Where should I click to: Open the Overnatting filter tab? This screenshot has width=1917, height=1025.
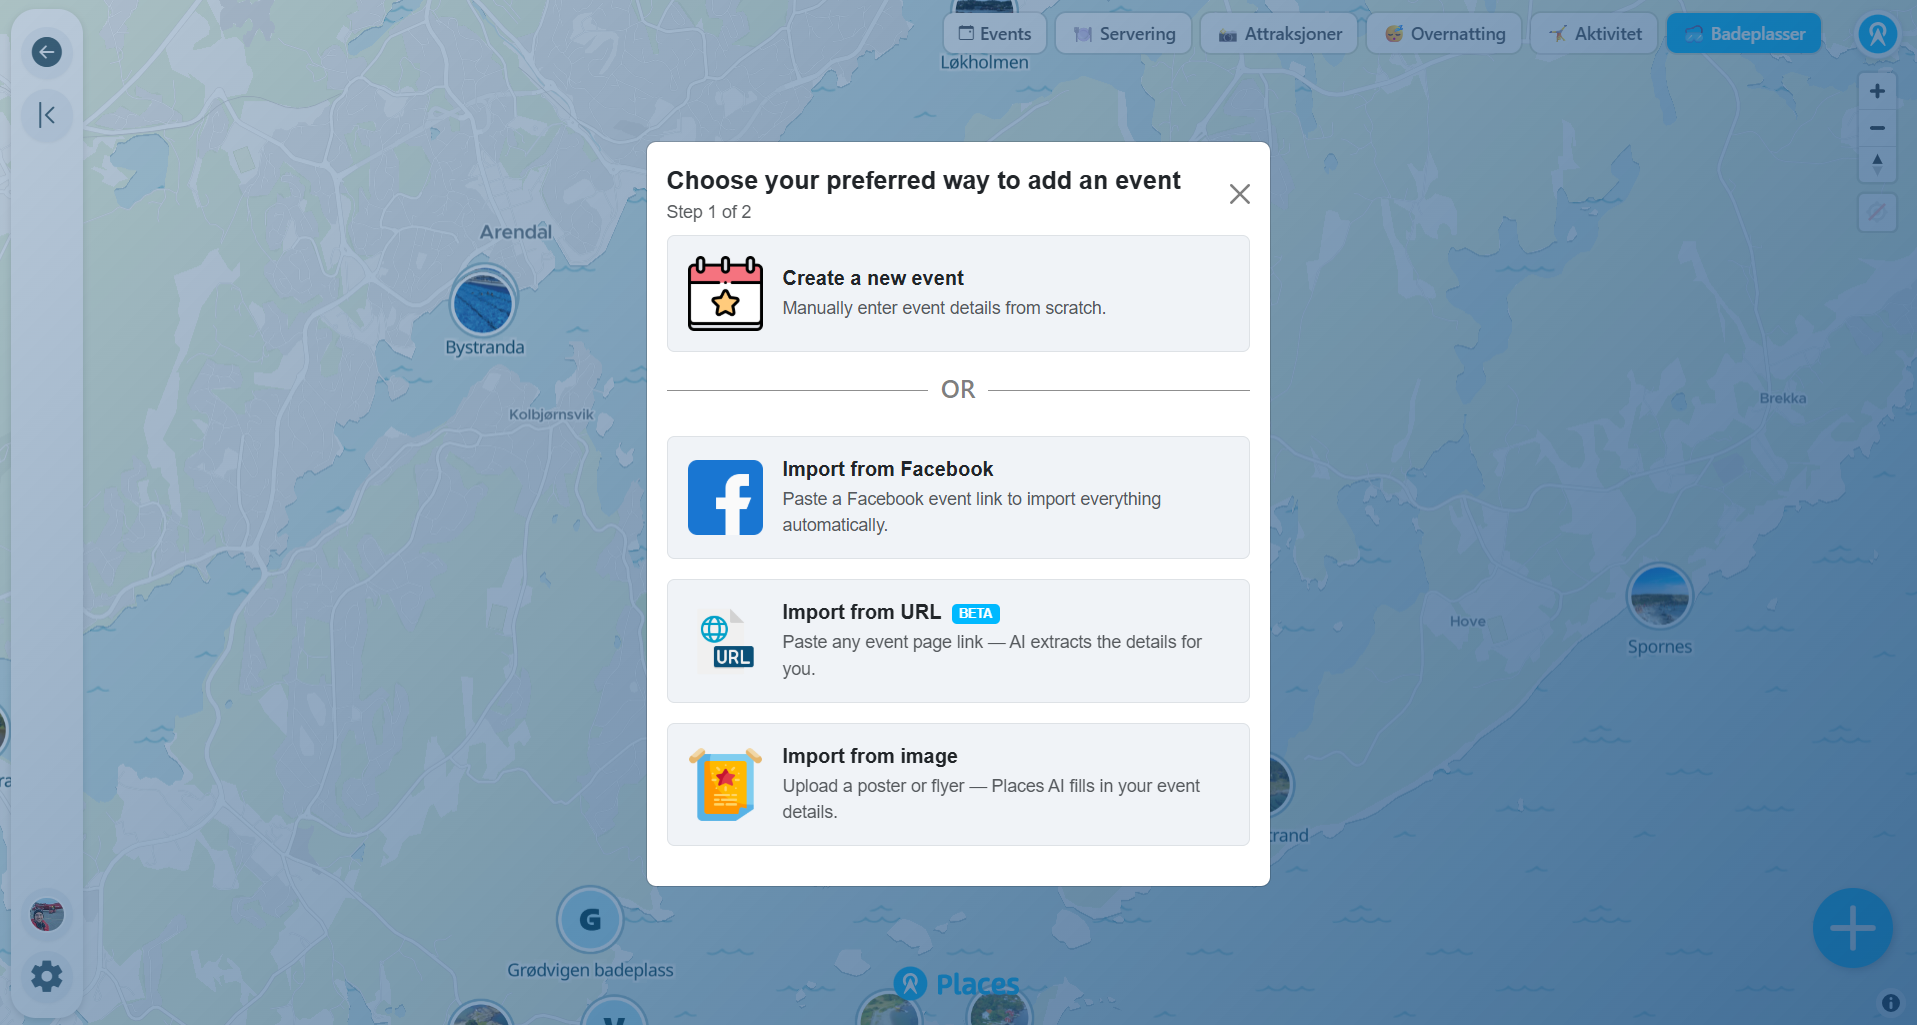1444,33
